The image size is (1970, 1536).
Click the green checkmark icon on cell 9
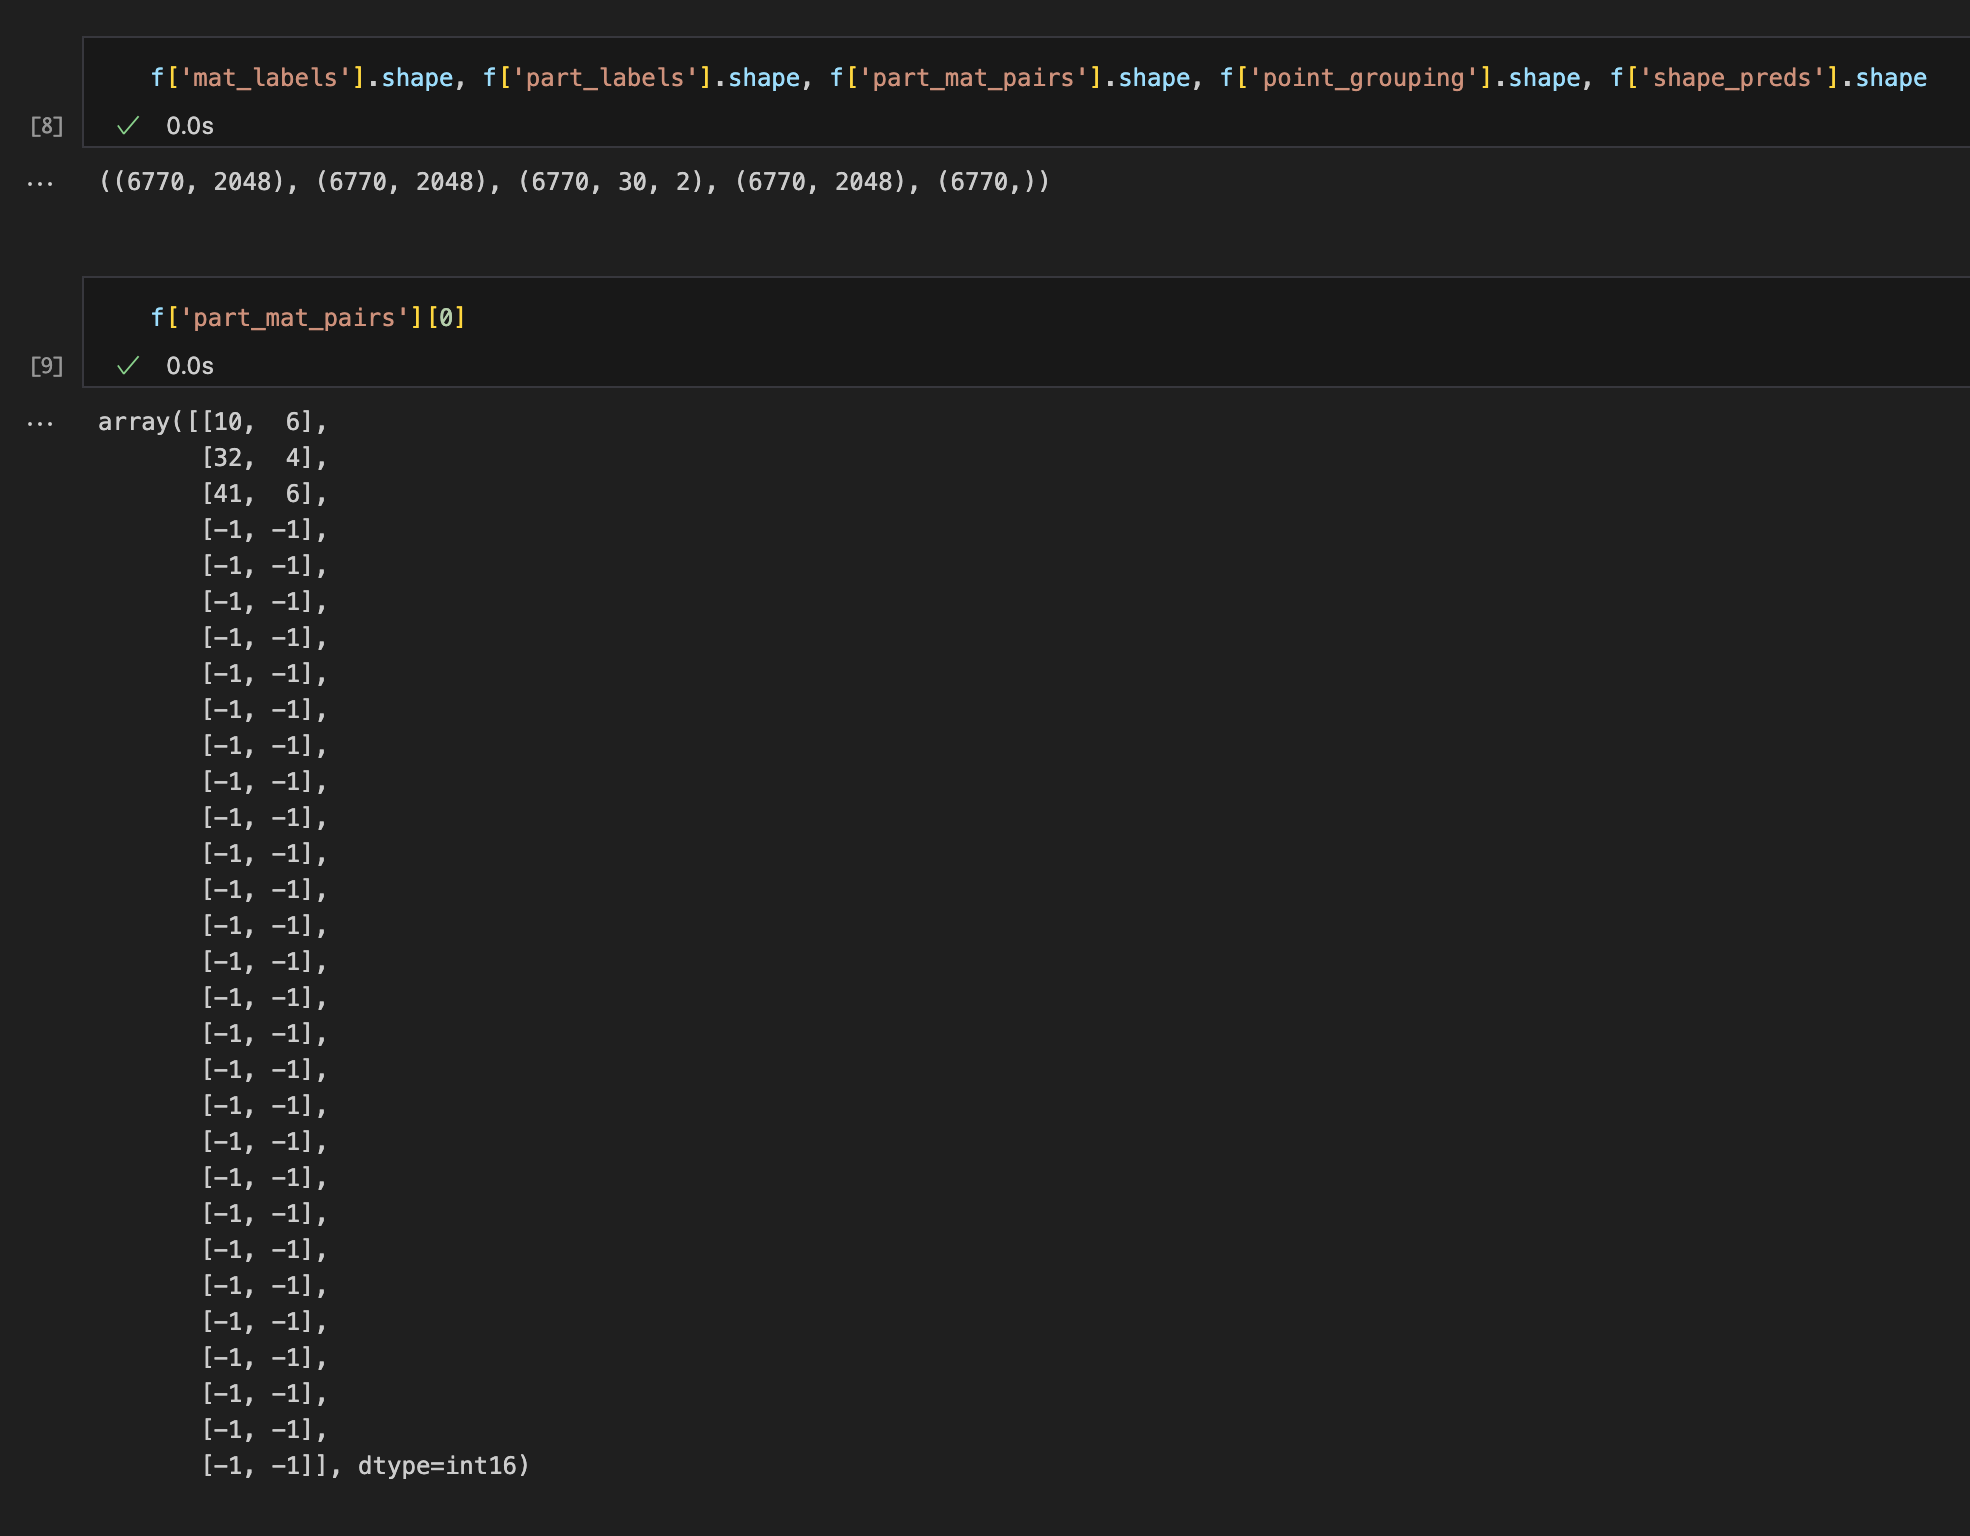(x=128, y=366)
